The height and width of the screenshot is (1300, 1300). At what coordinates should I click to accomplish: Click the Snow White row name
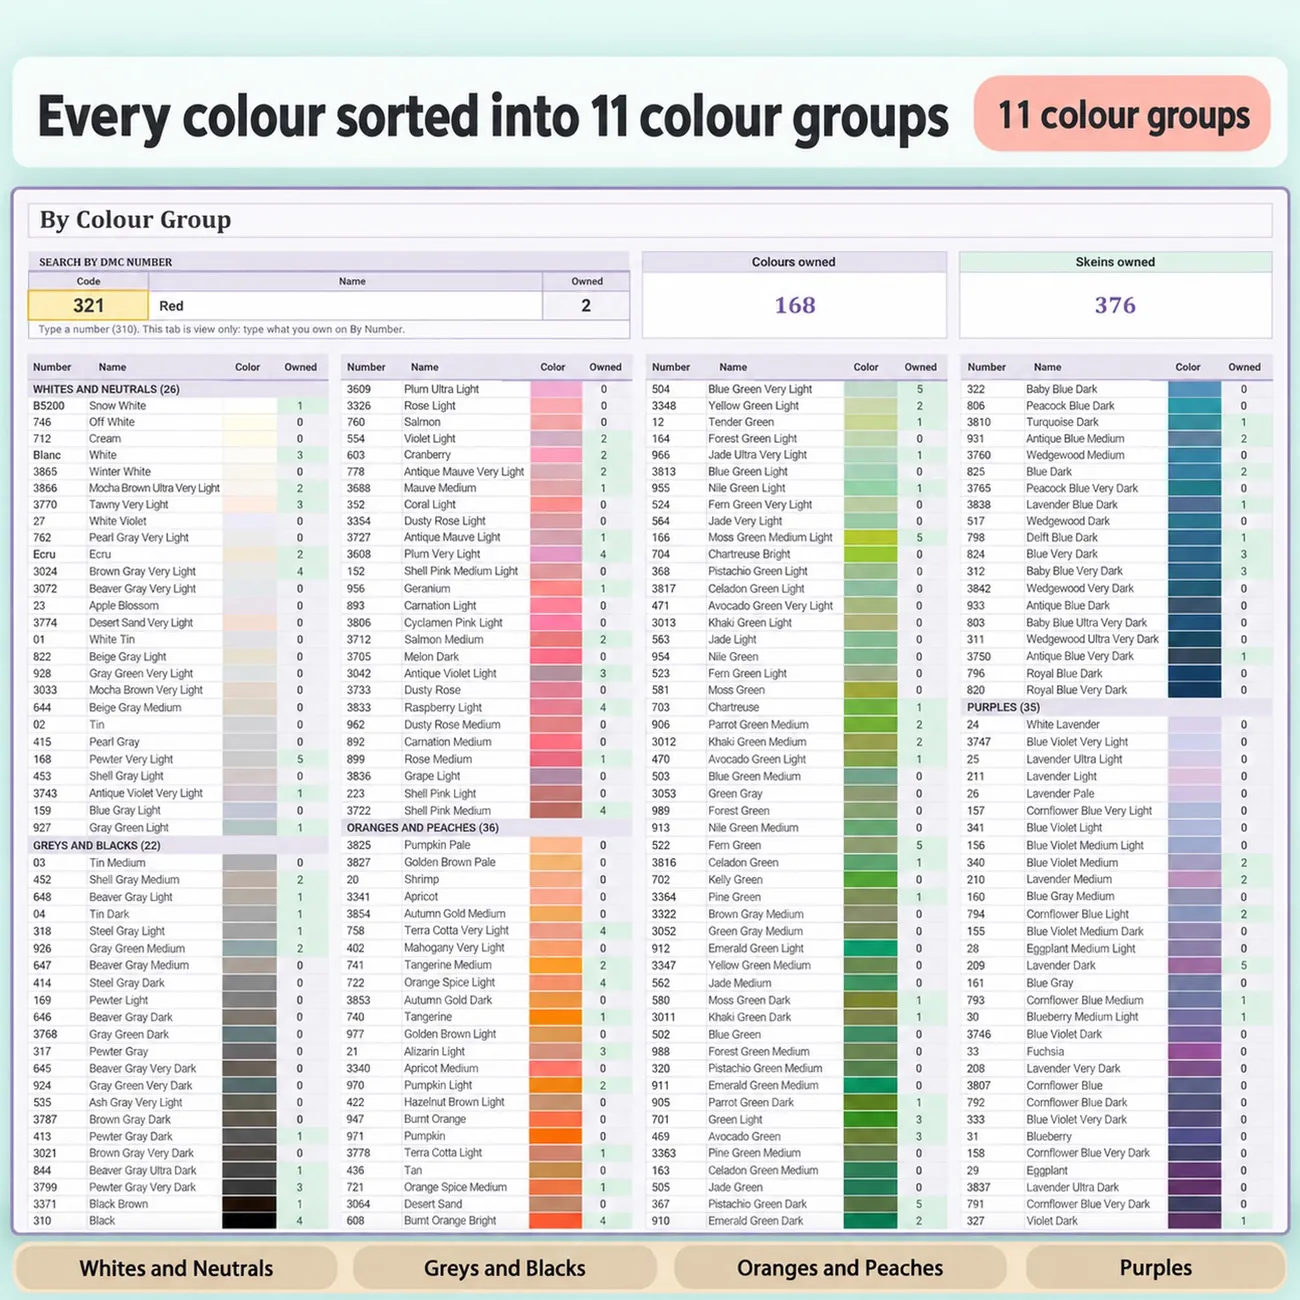pyautogui.click(x=117, y=406)
